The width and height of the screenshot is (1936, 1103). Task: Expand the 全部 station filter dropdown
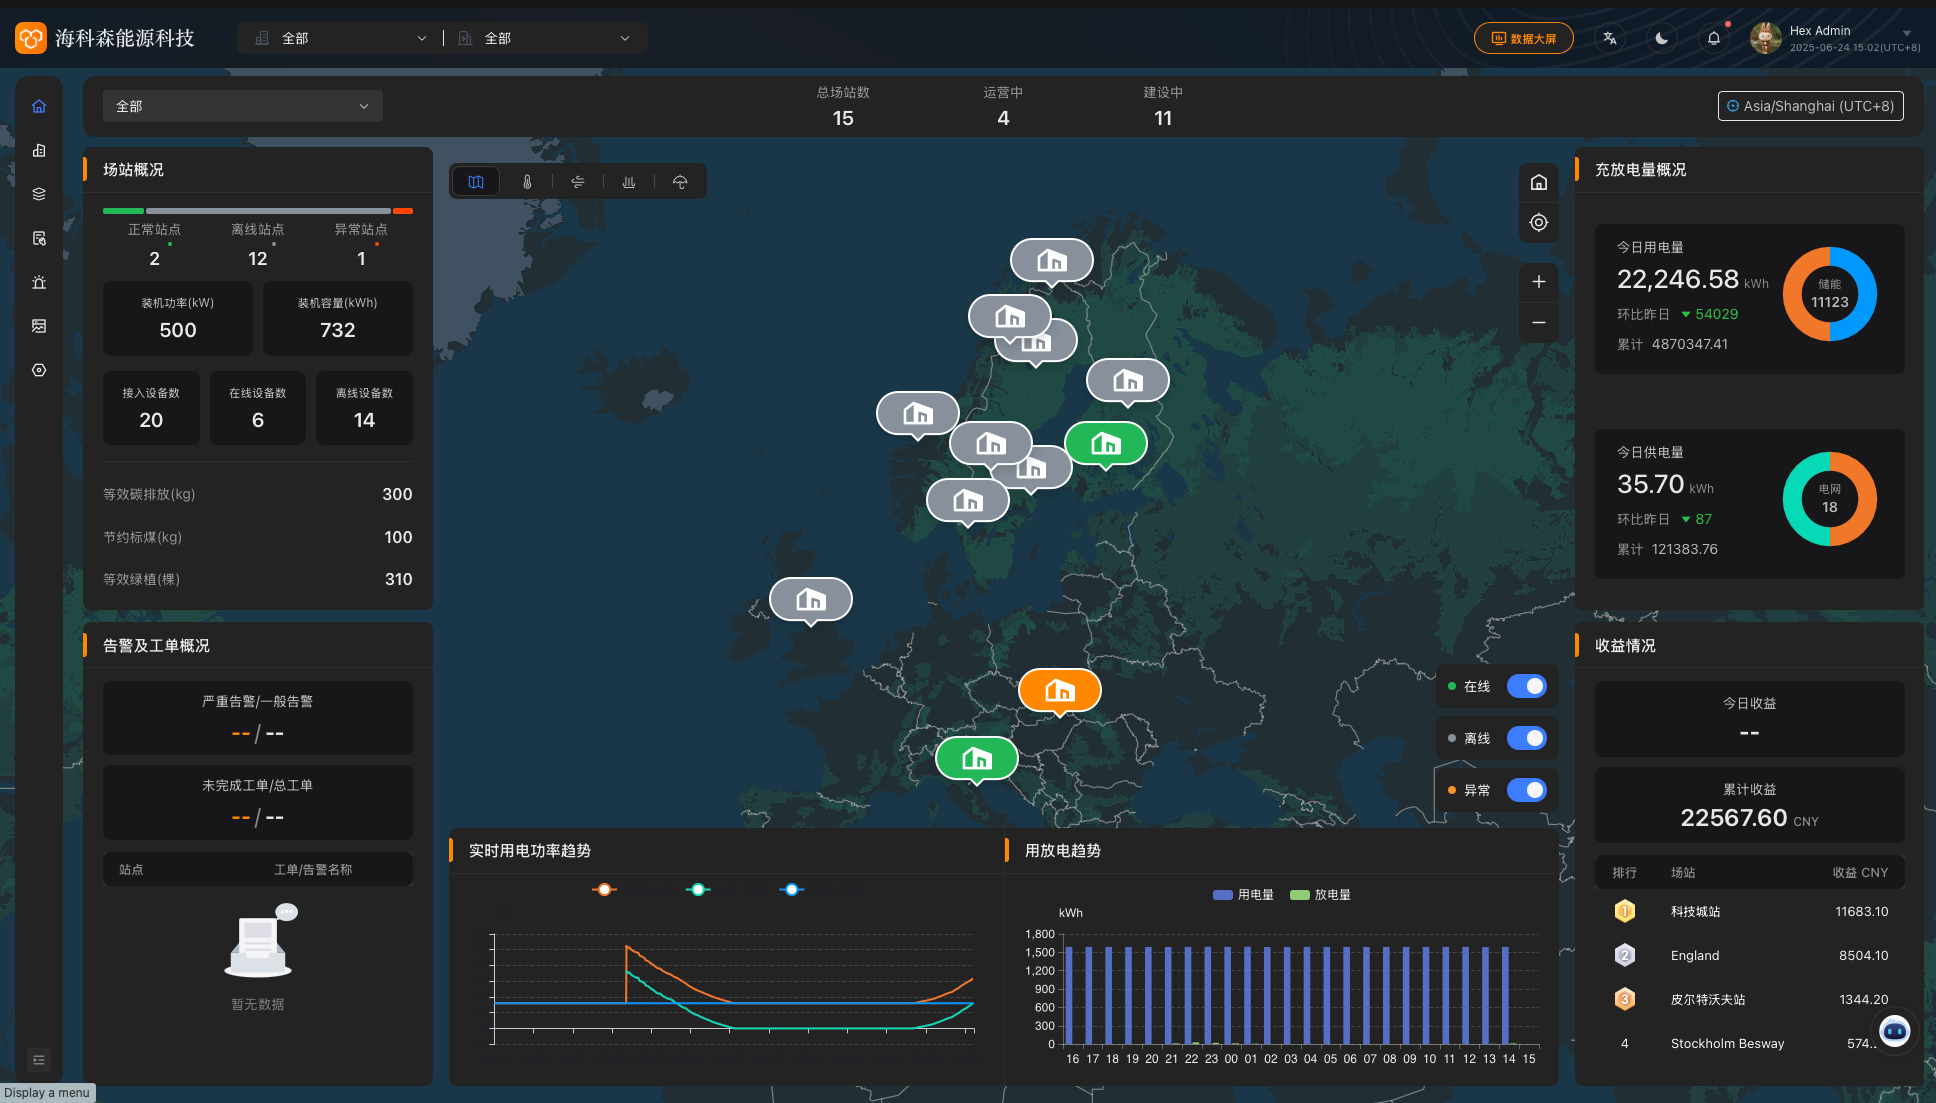(242, 106)
